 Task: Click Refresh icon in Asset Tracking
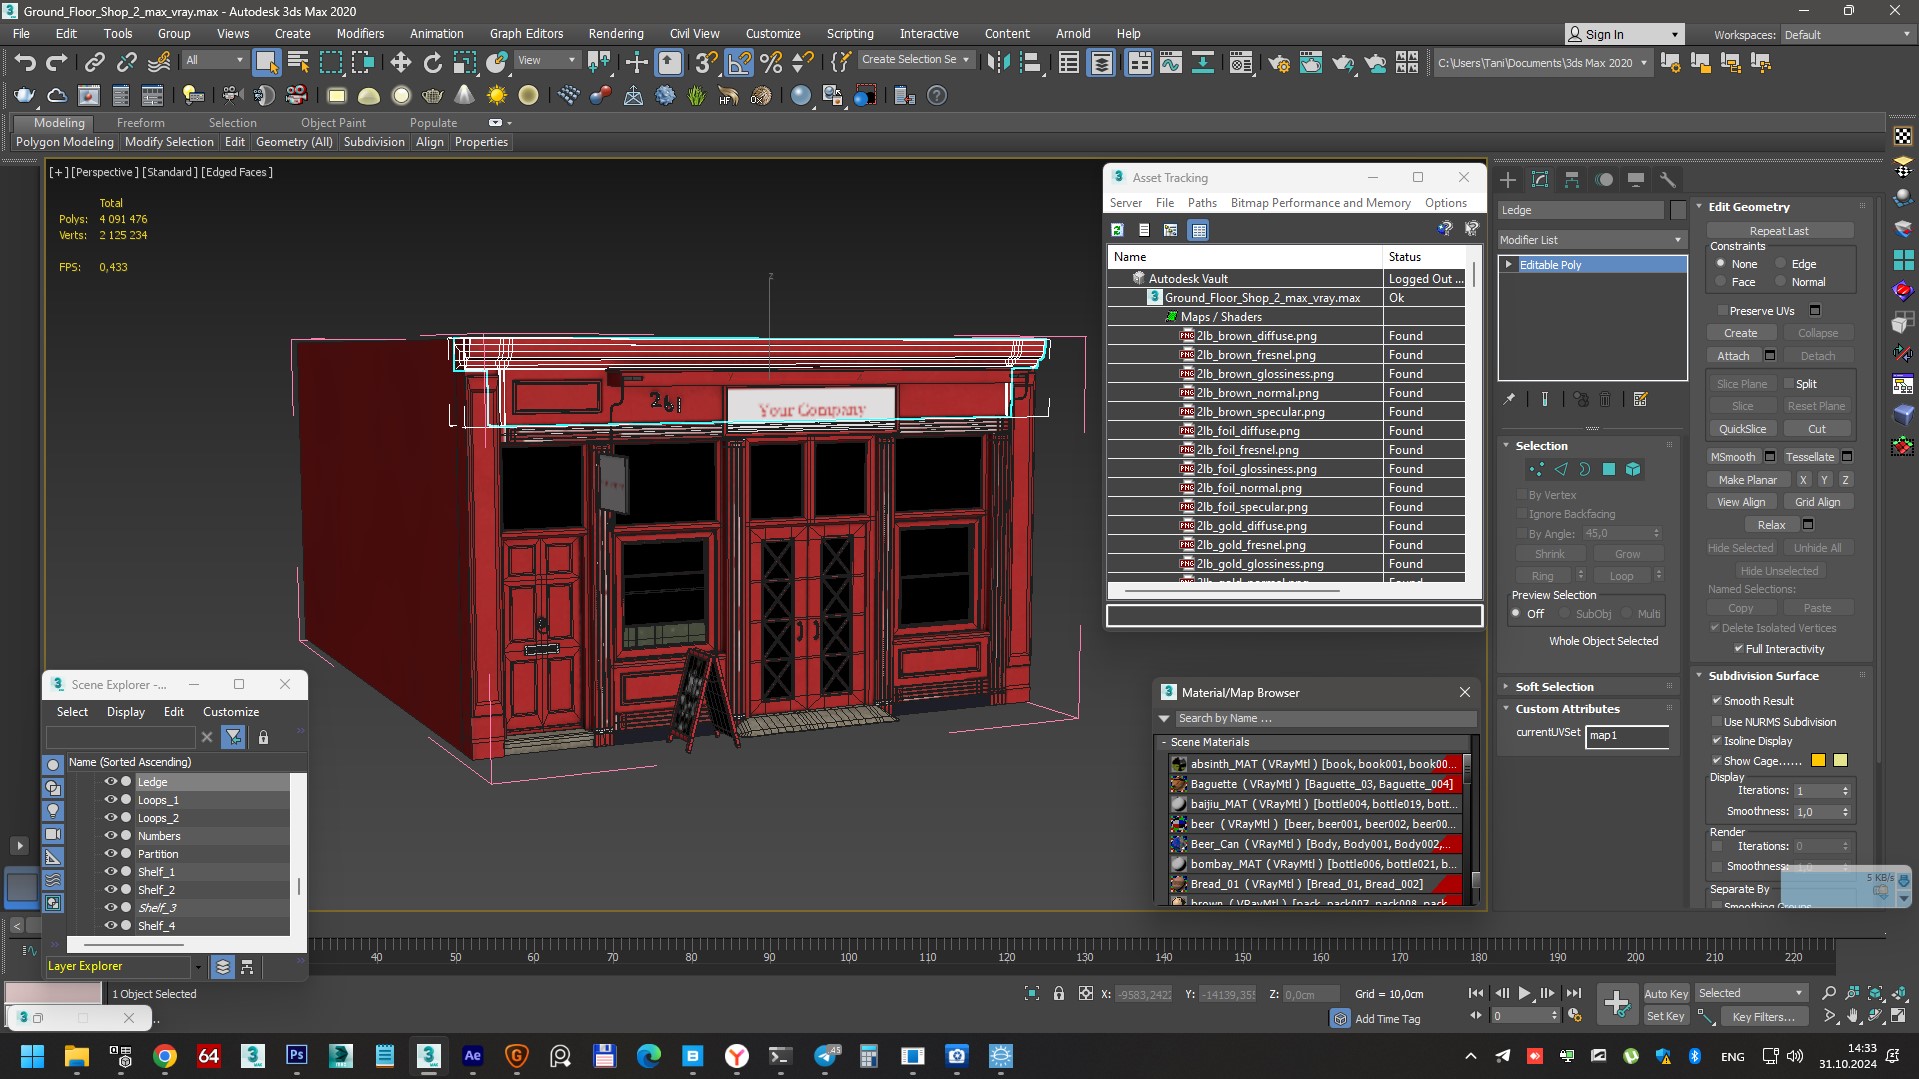1117,230
